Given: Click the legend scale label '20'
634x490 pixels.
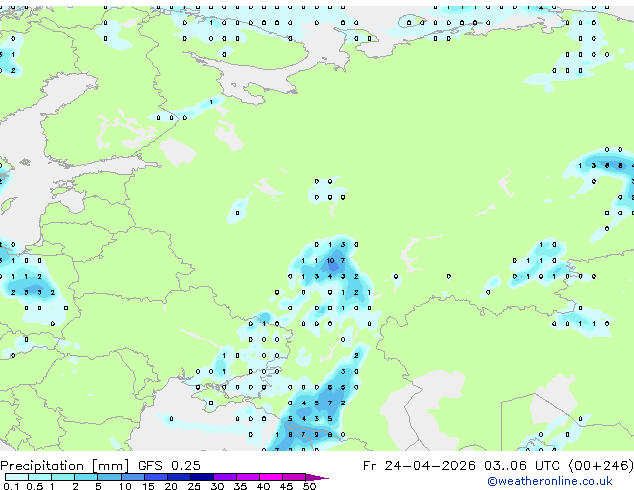Looking at the screenshot, I should (x=171, y=486).
